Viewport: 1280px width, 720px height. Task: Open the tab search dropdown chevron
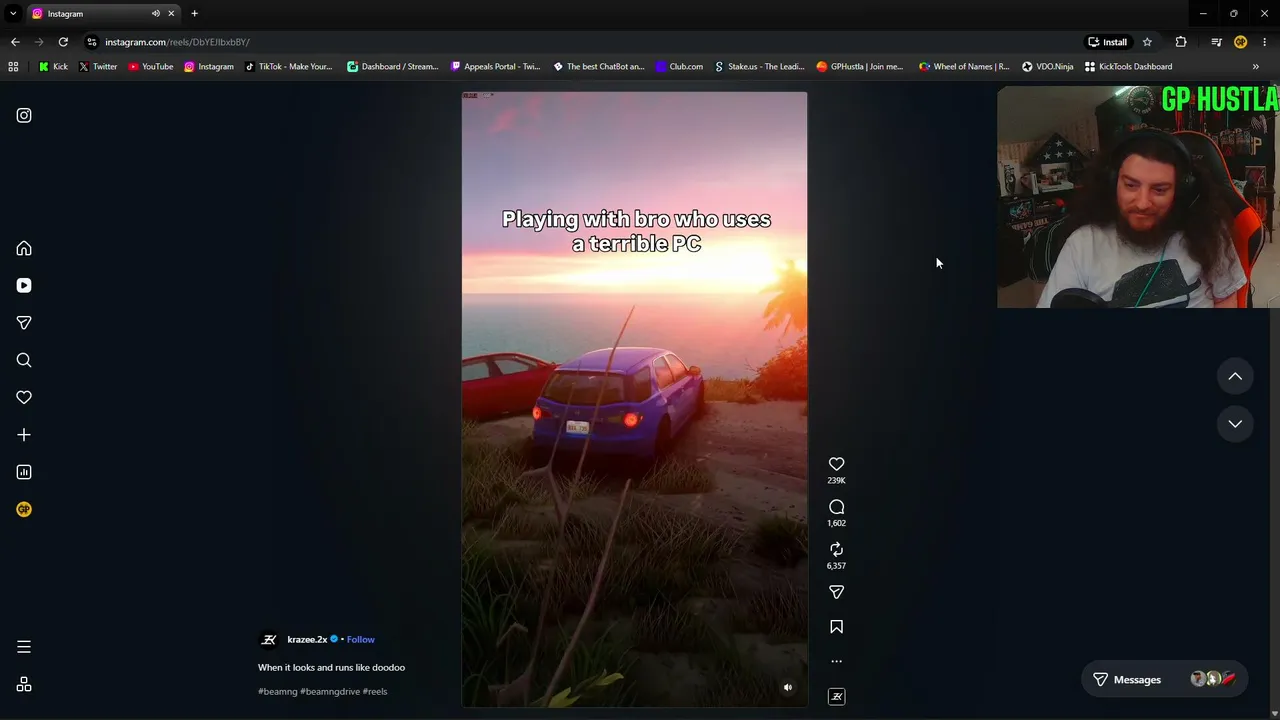click(x=13, y=14)
